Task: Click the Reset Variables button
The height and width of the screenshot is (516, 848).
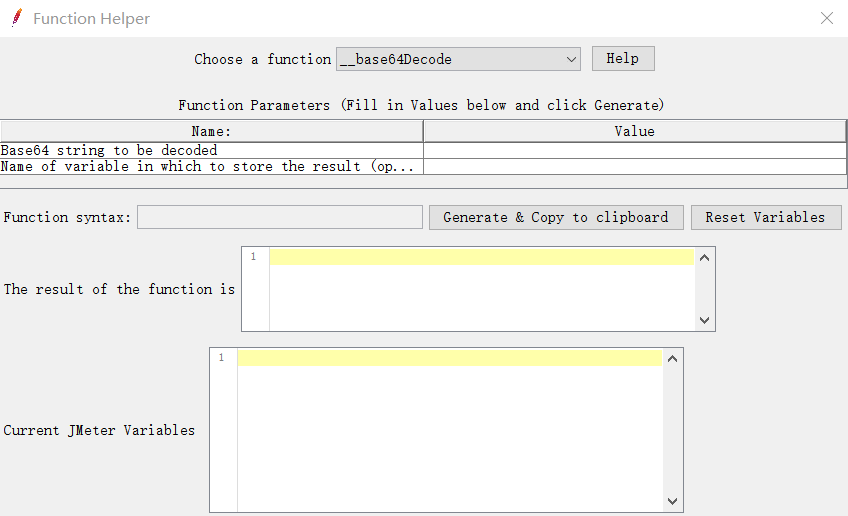Action: click(766, 217)
